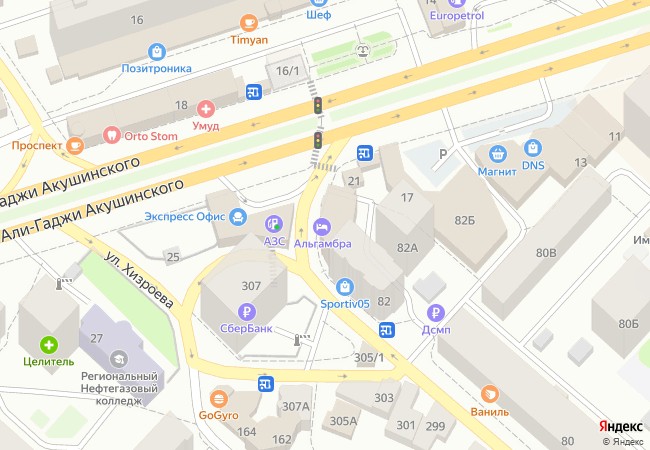Click the АЗС fuel station icon

tap(274, 224)
